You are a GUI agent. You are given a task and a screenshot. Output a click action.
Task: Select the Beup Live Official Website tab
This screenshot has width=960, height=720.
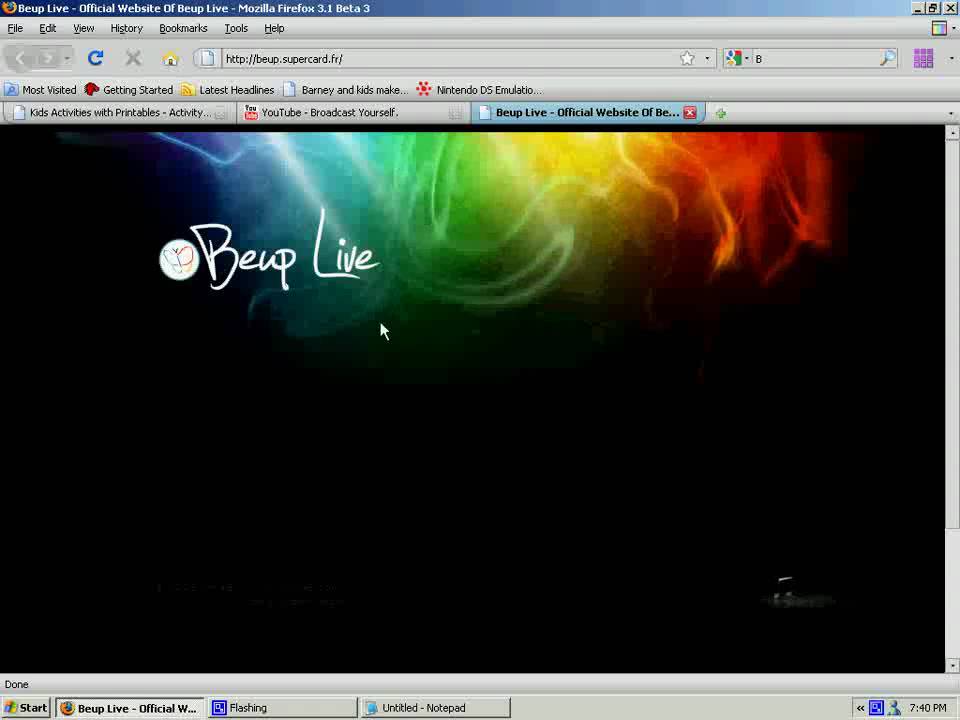tap(587, 113)
